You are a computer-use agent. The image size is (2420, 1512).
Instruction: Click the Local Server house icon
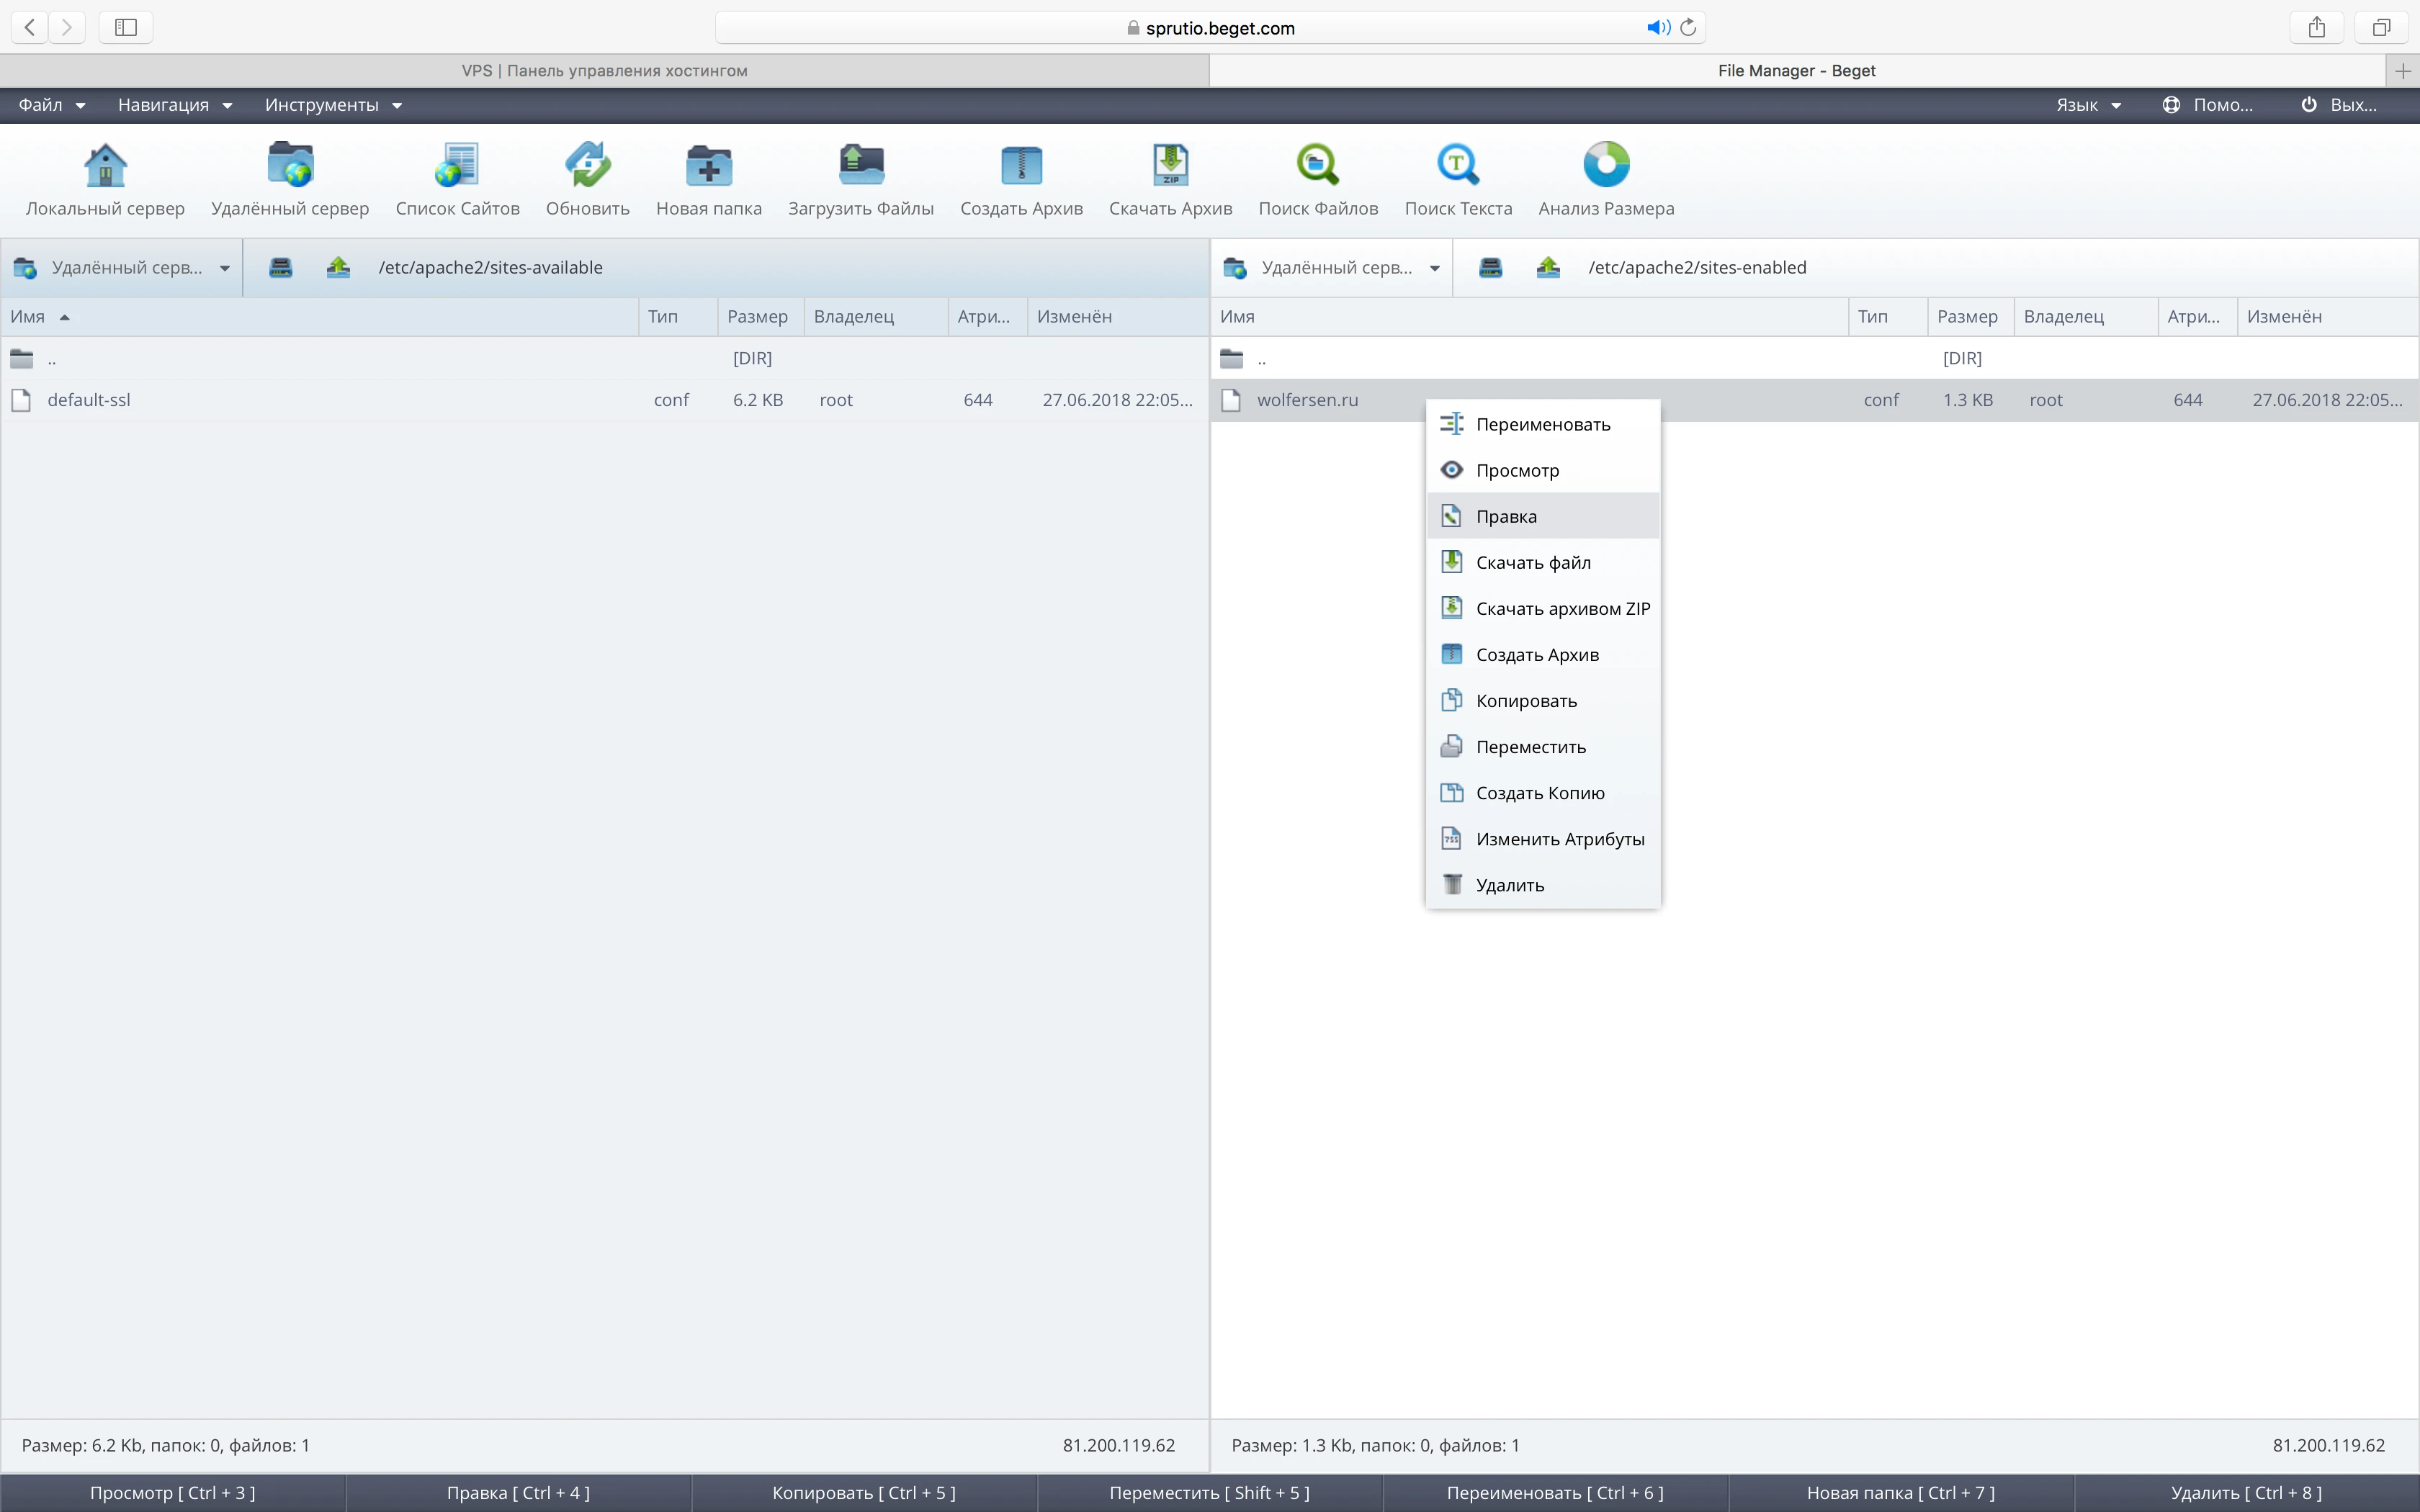pyautogui.click(x=105, y=166)
